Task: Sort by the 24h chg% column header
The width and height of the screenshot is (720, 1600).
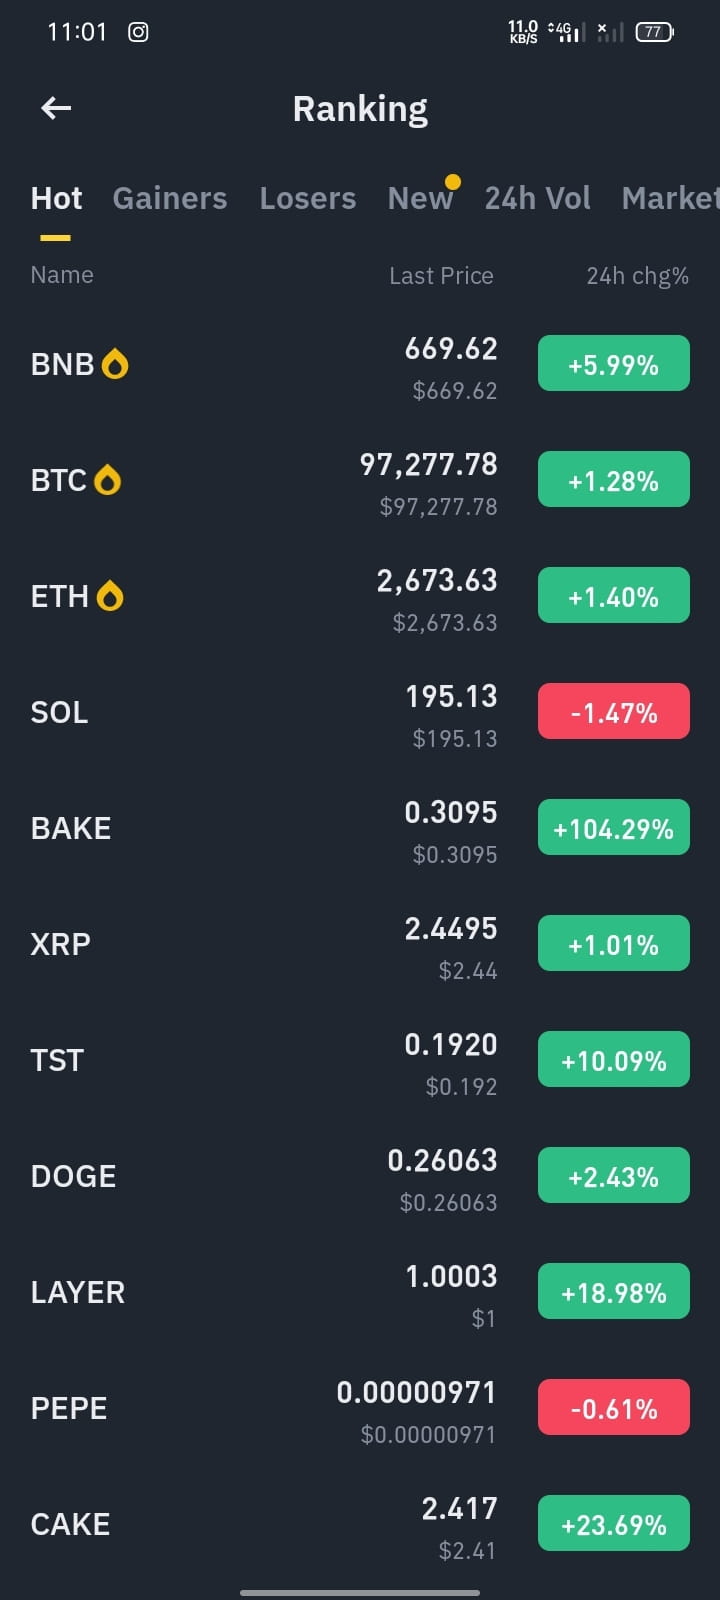Action: point(638,276)
